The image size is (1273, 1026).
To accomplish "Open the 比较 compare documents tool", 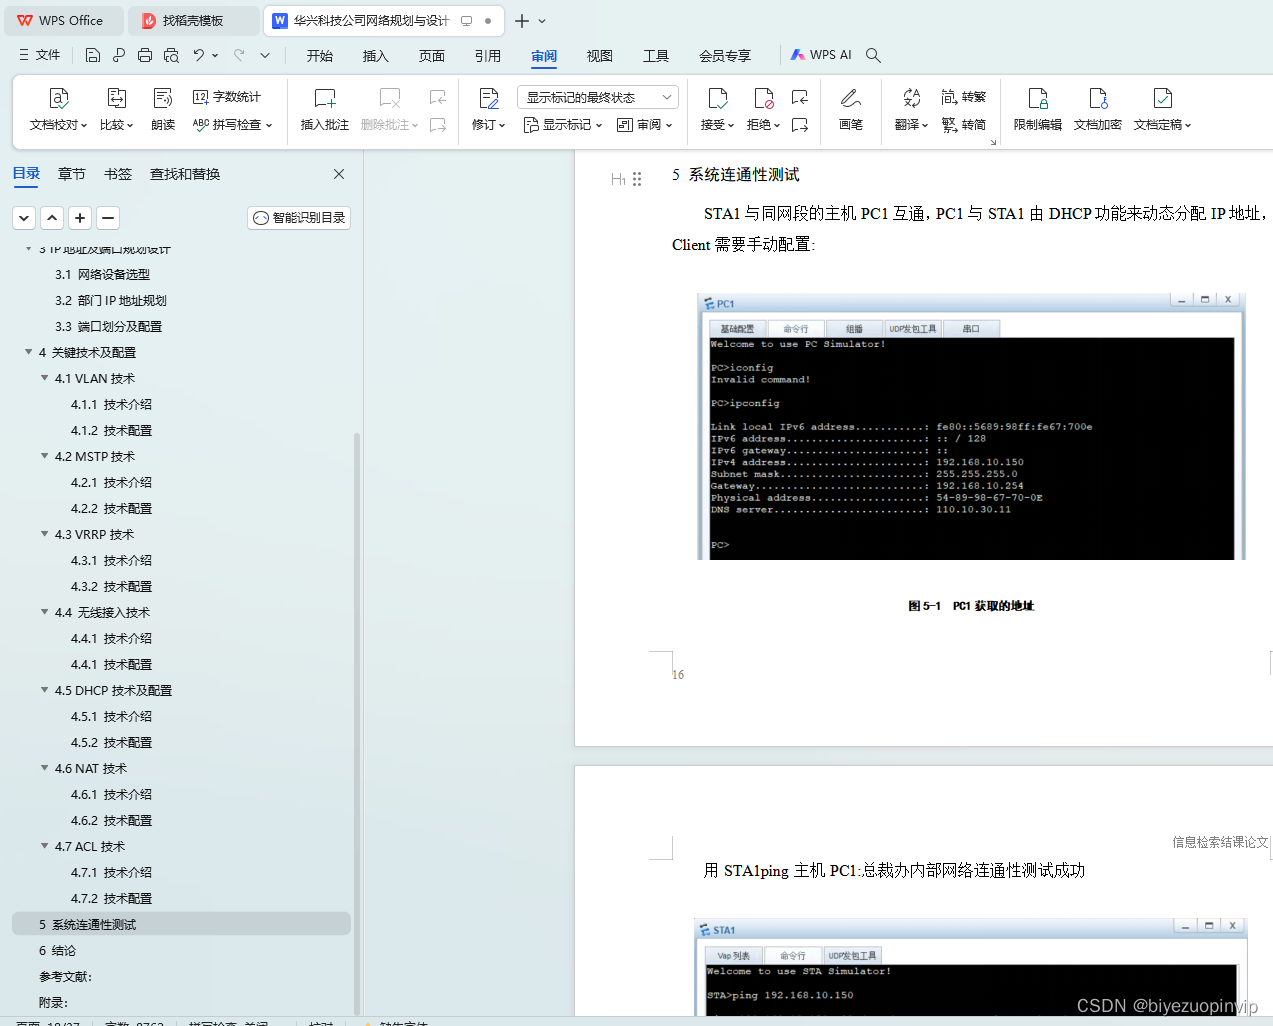I will [x=116, y=110].
